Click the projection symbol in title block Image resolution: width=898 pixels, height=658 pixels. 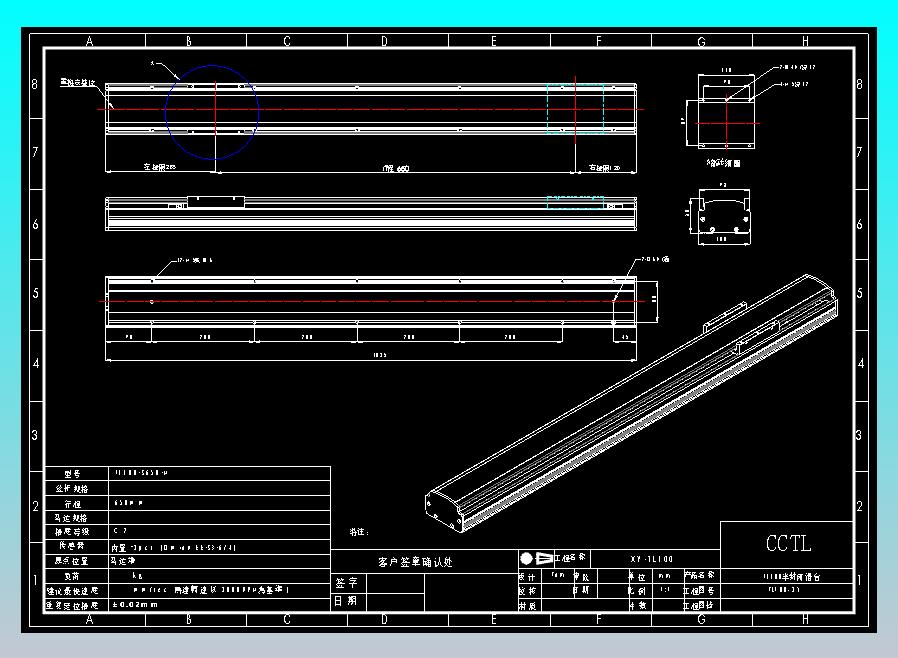tap(536, 558)
